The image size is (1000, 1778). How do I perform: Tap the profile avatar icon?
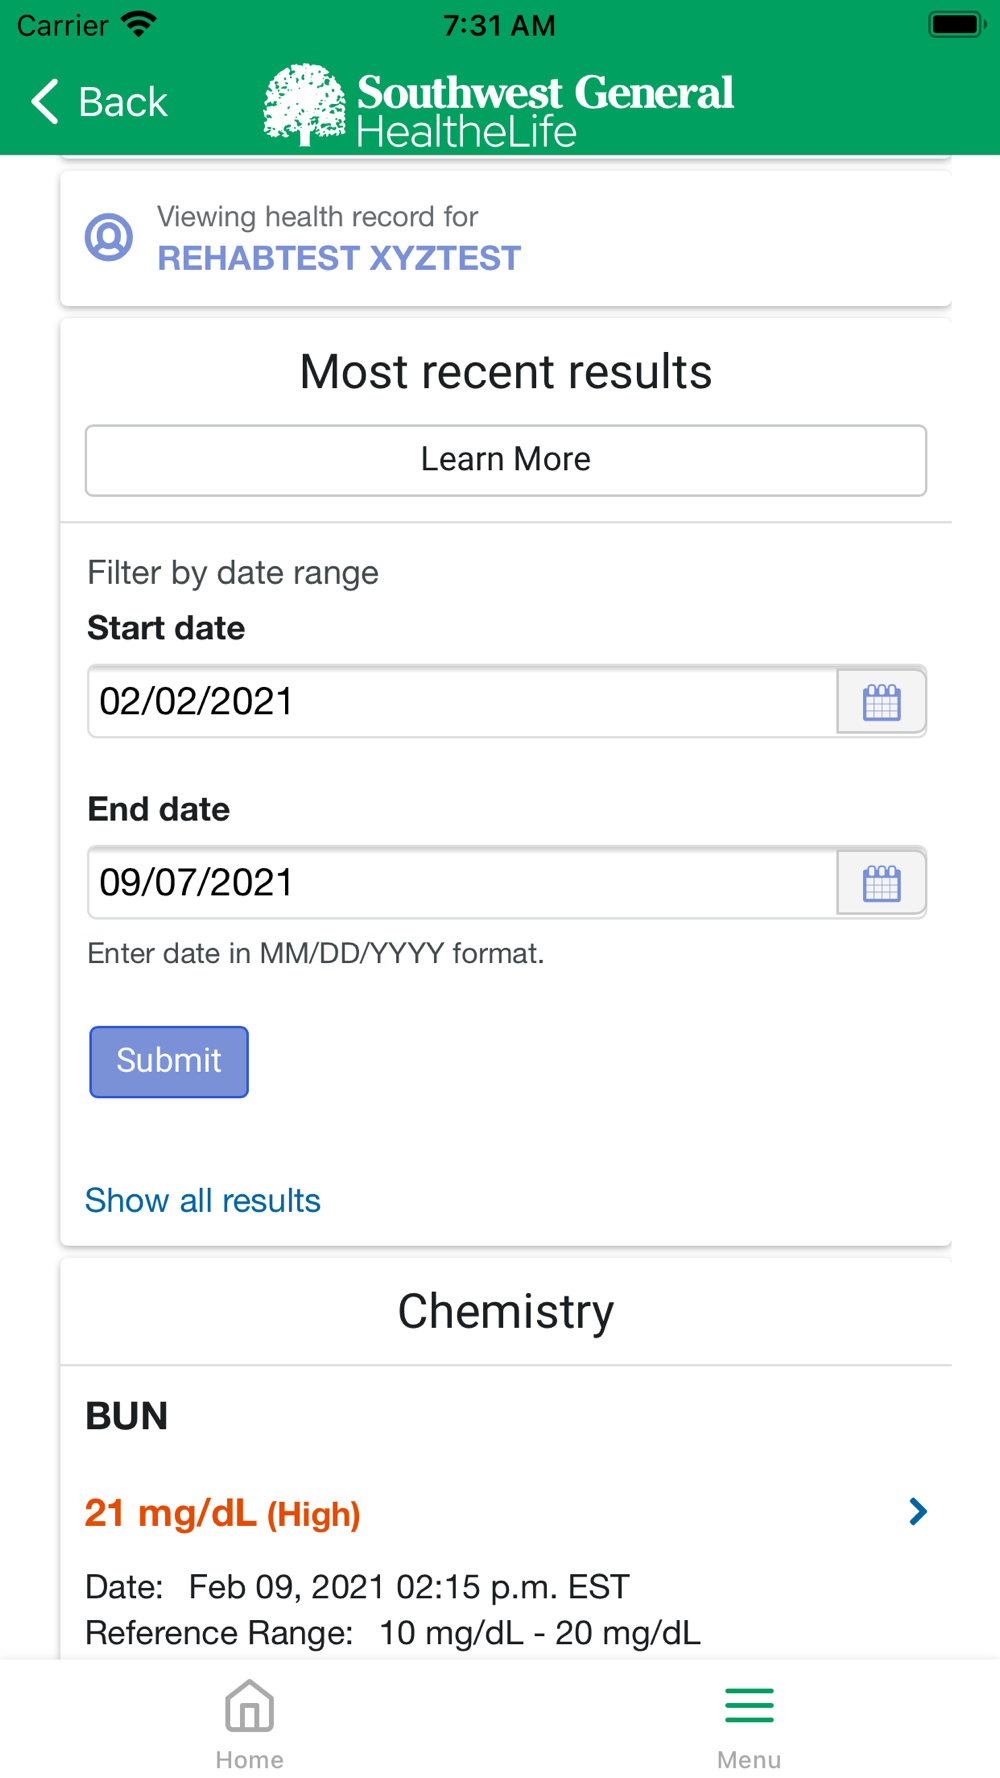[x=109, y=238]
